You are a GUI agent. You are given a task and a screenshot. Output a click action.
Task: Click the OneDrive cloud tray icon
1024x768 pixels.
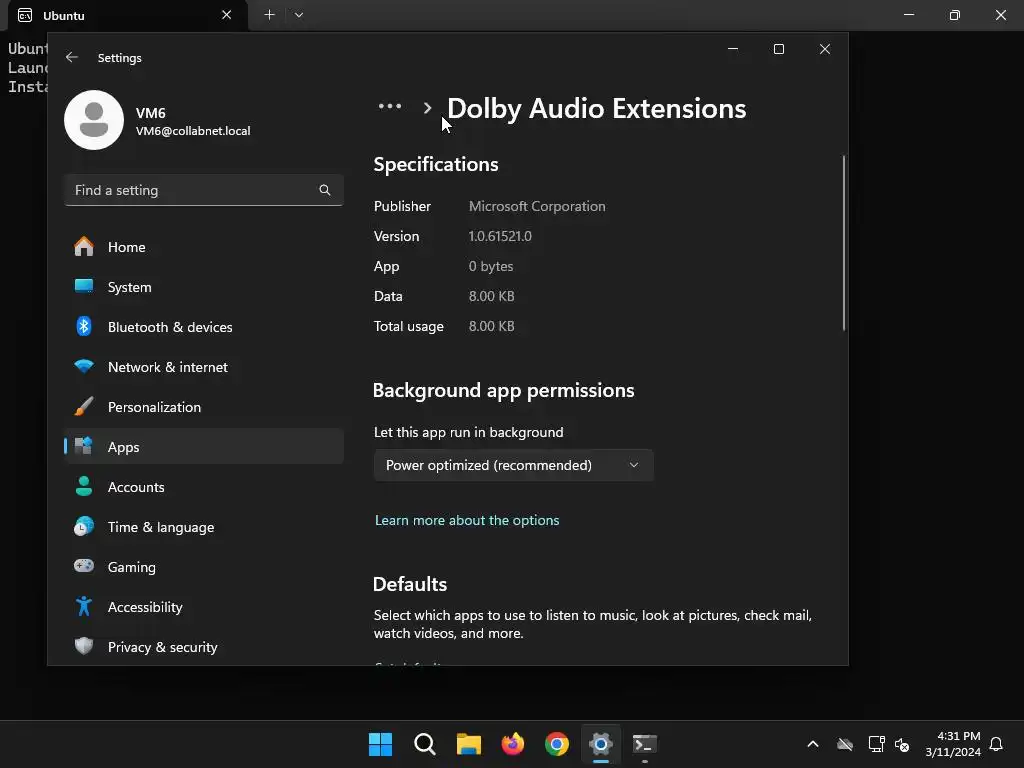click(845, 744)
